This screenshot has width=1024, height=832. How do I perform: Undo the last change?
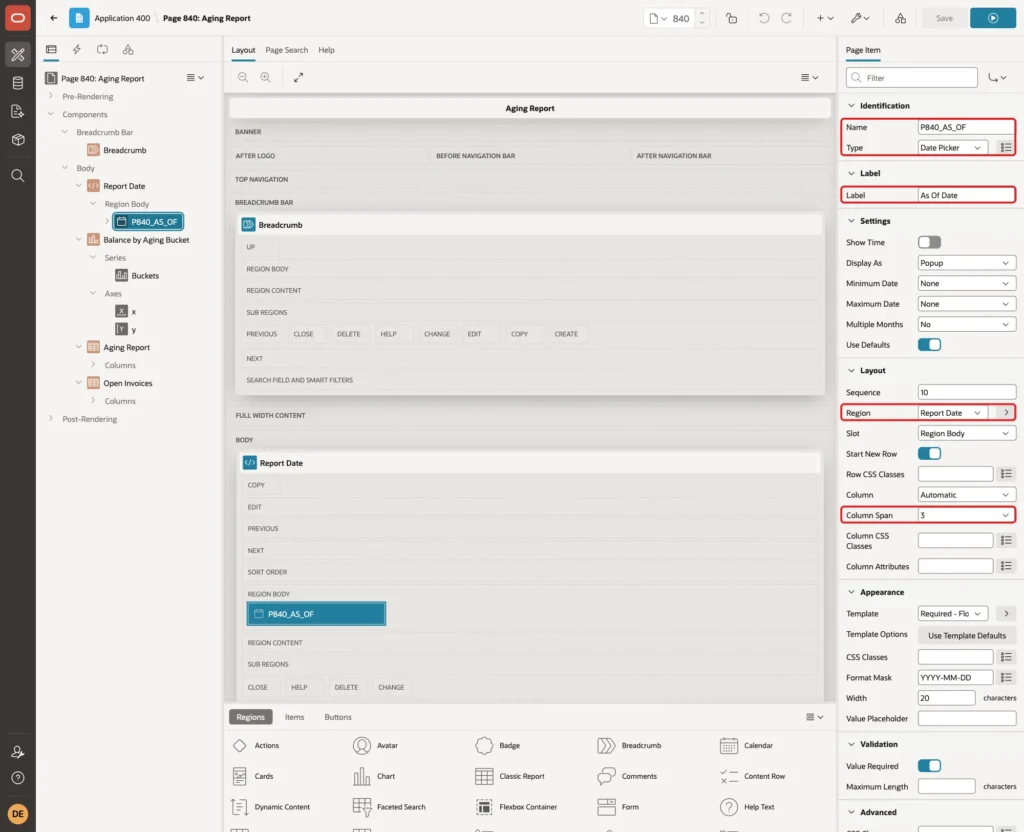pyautogui.click(x=763, y=18)
